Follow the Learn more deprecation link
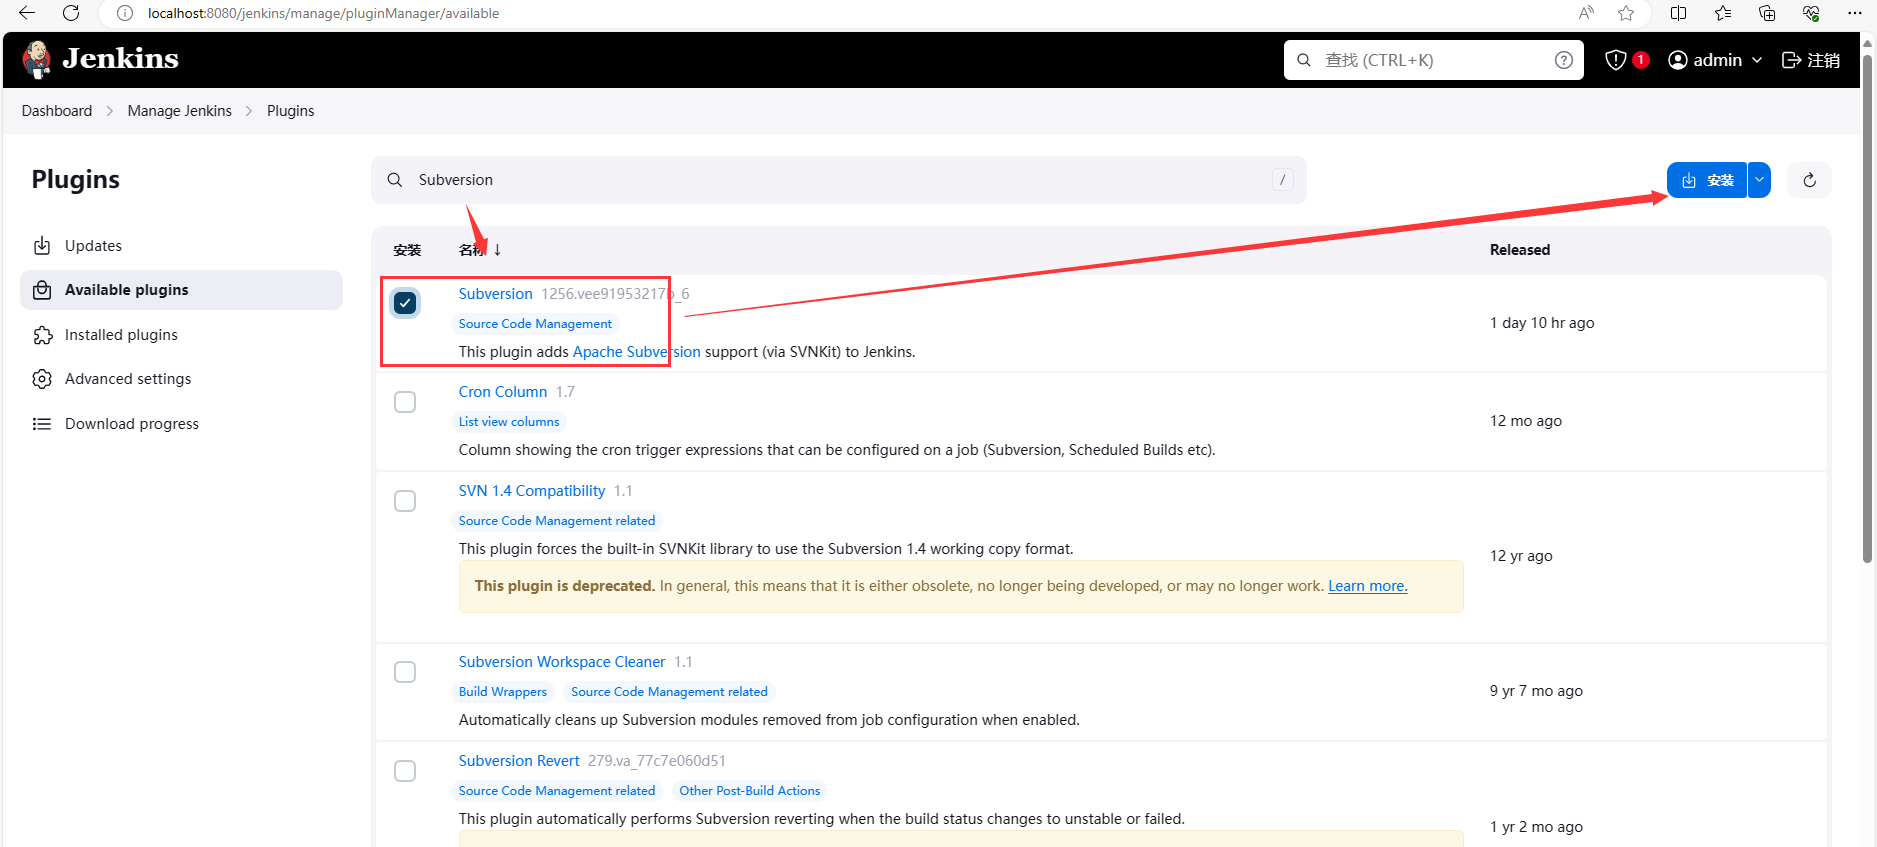Screen dimensions: 1877x847 [x=1367, y=586]
